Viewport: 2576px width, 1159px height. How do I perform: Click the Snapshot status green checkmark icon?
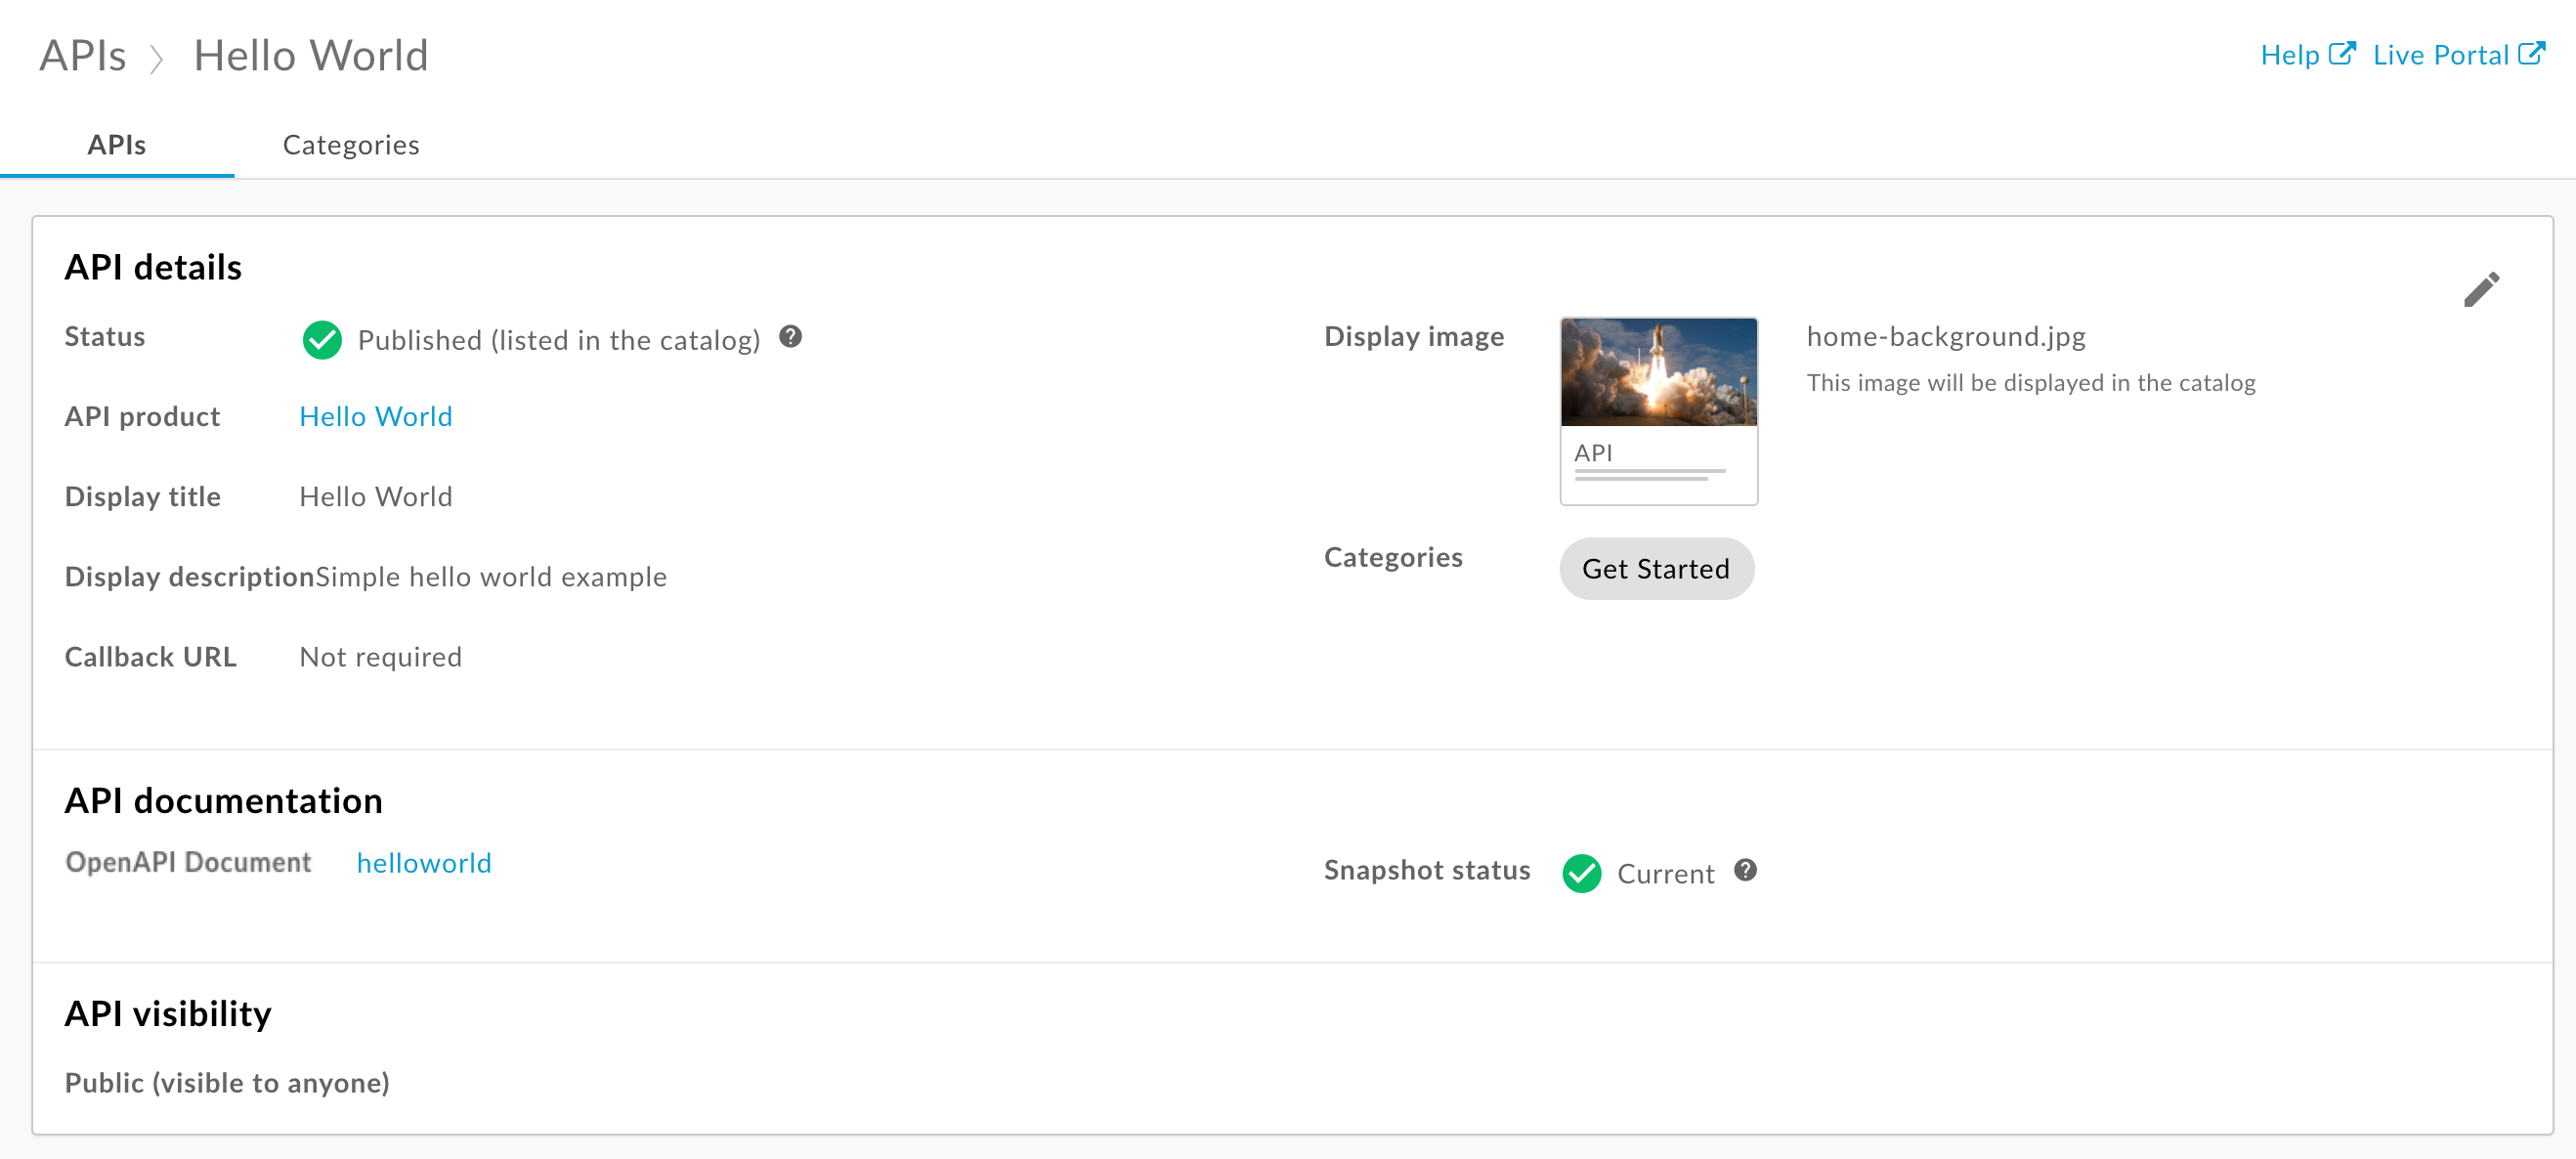coord(1580,872)
